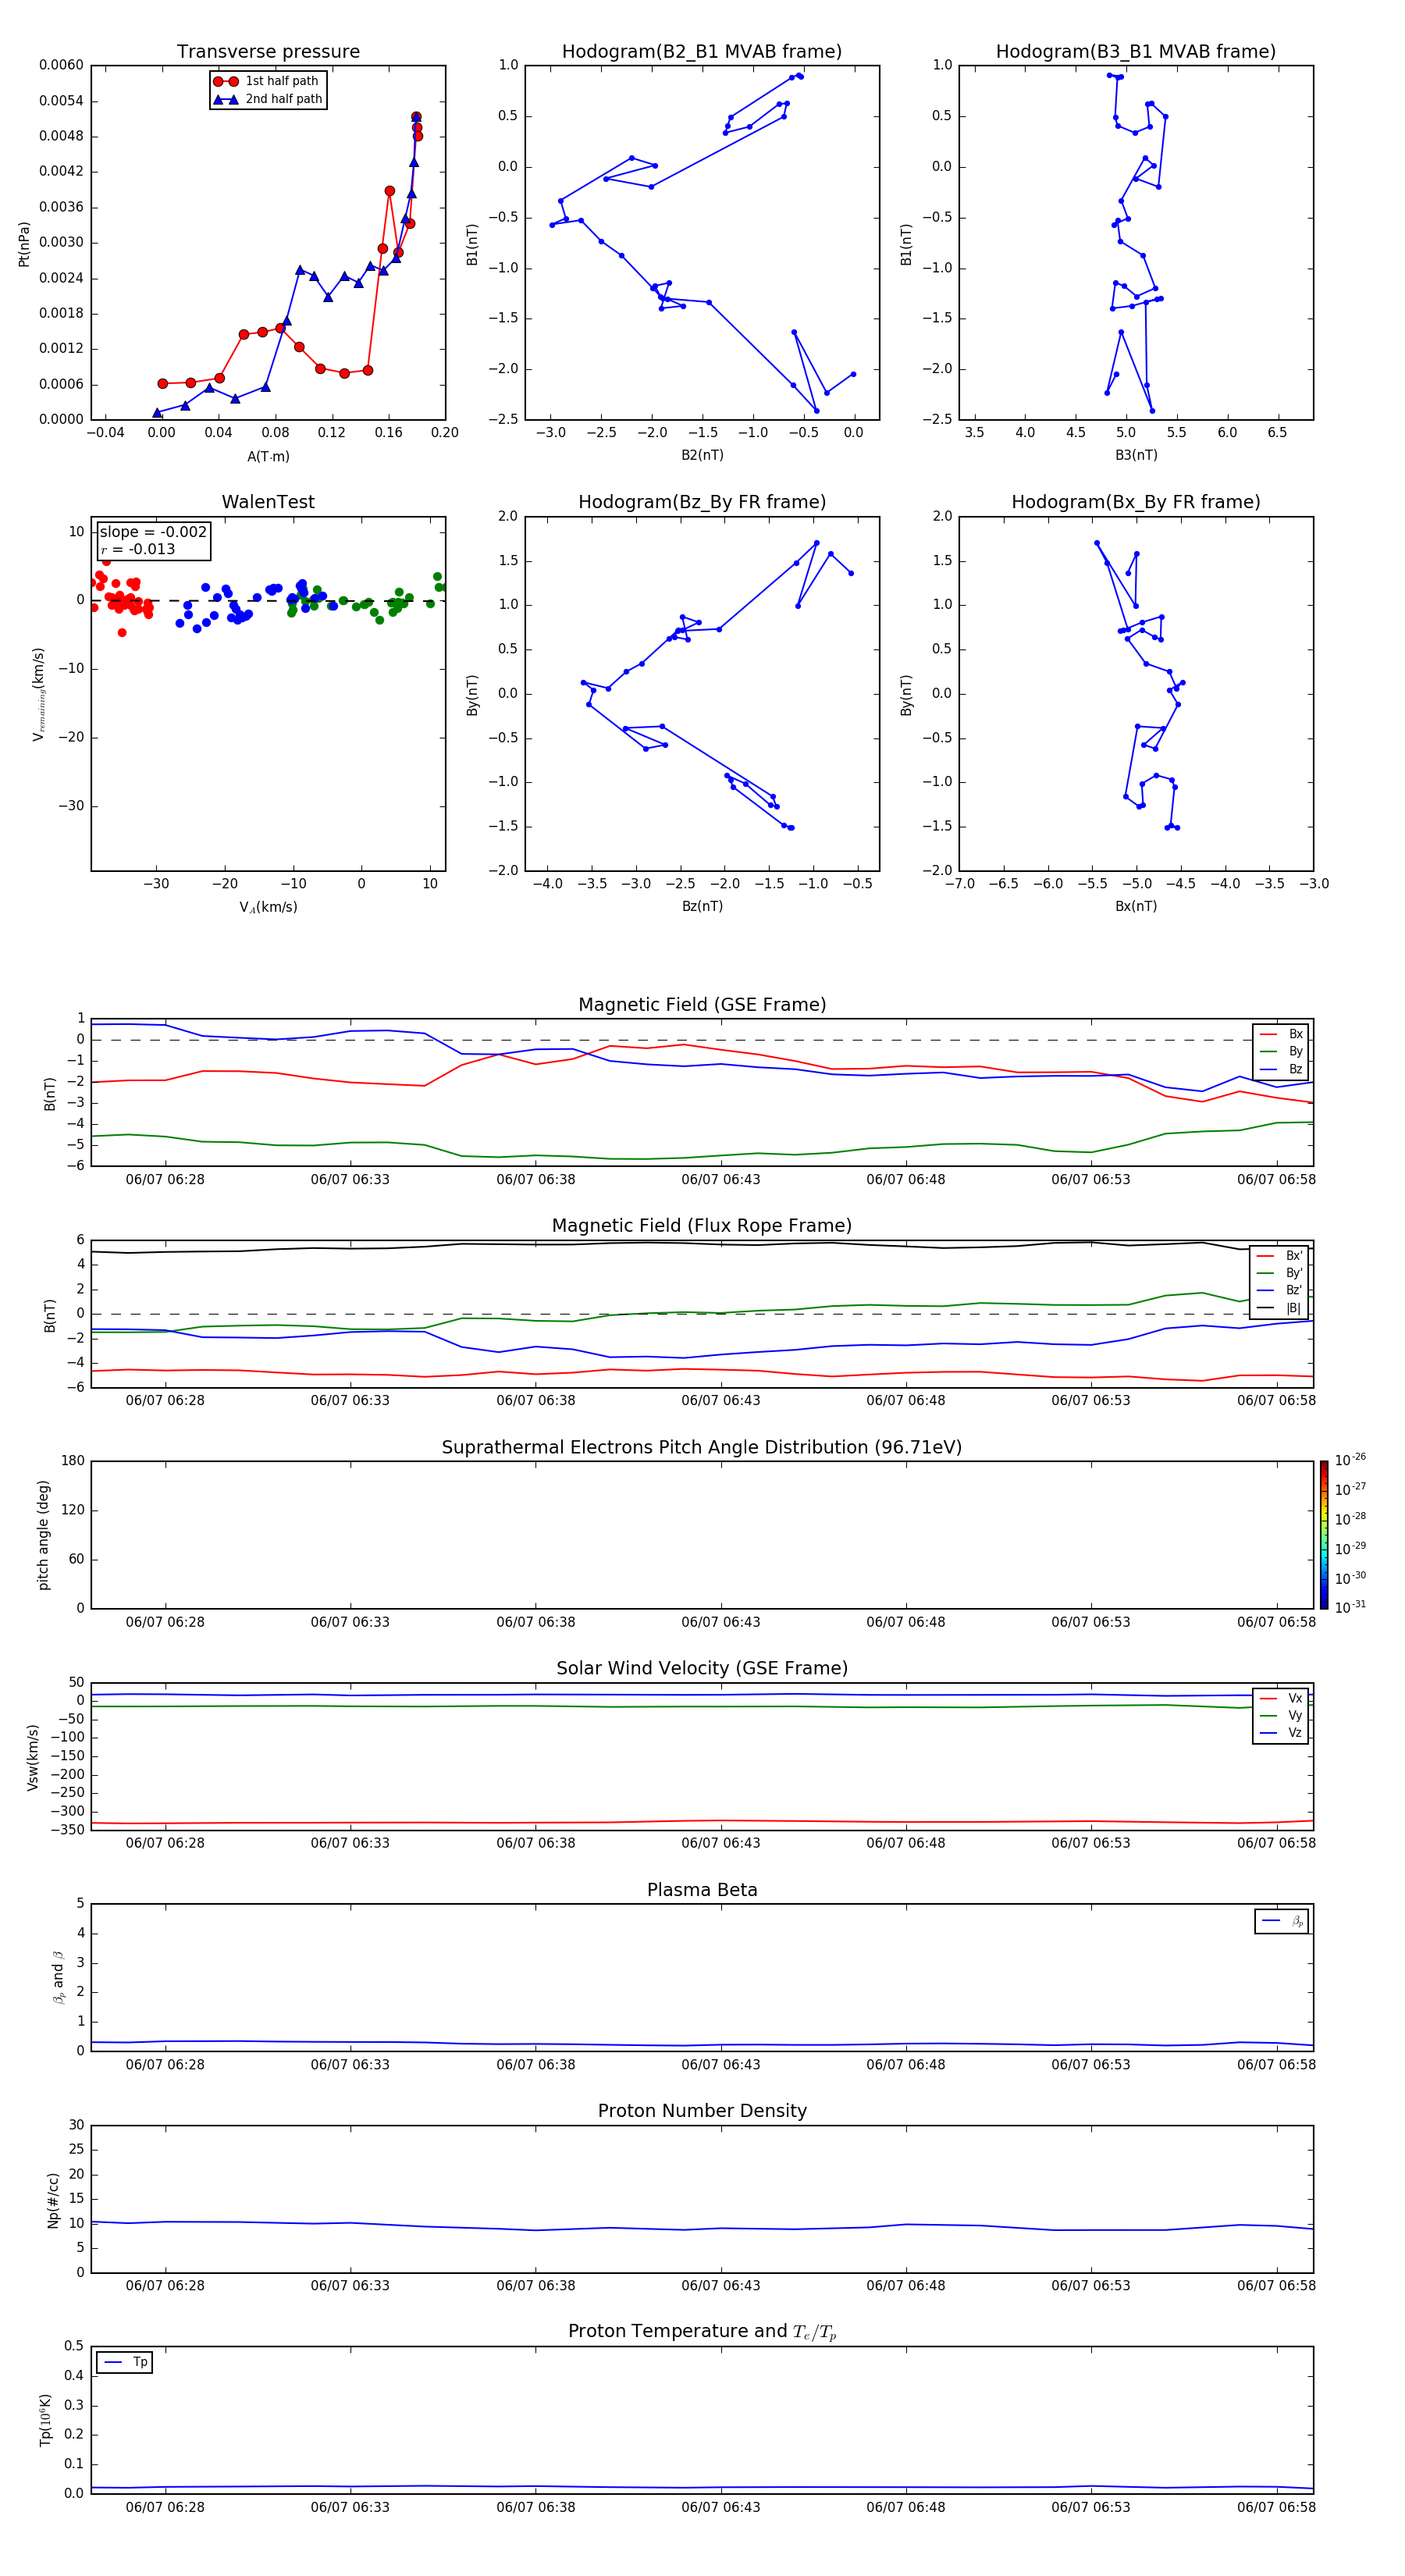Click the 'βp and β' y-axis label
This screenshot has width=1405, height=2576.
(58, 1978)
